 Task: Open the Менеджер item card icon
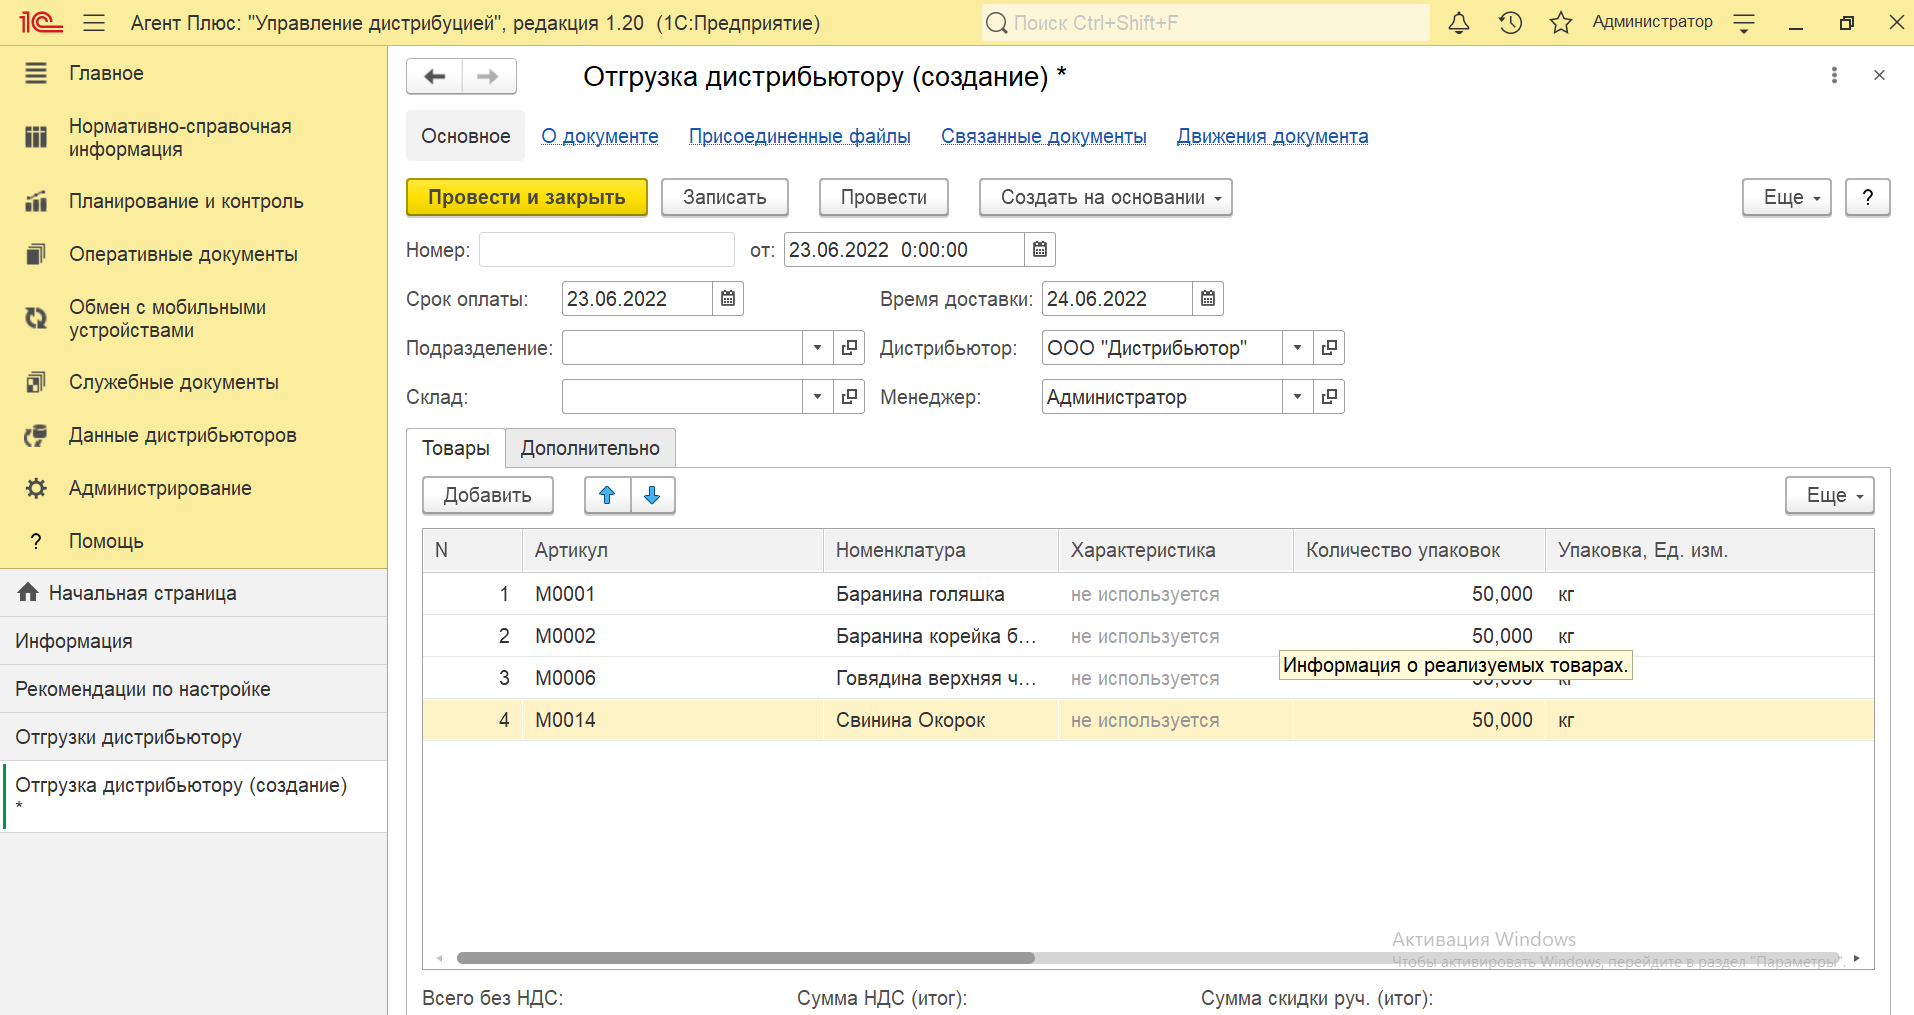1329,397
